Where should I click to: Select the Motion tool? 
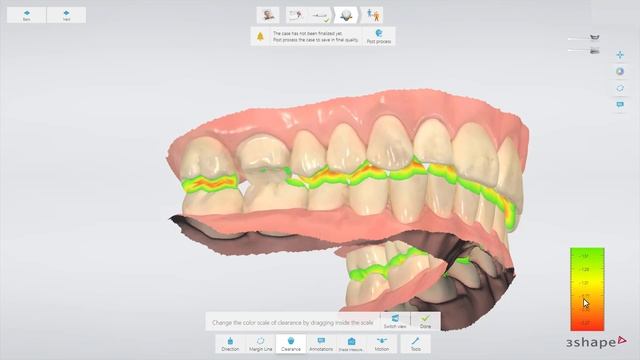382,344
